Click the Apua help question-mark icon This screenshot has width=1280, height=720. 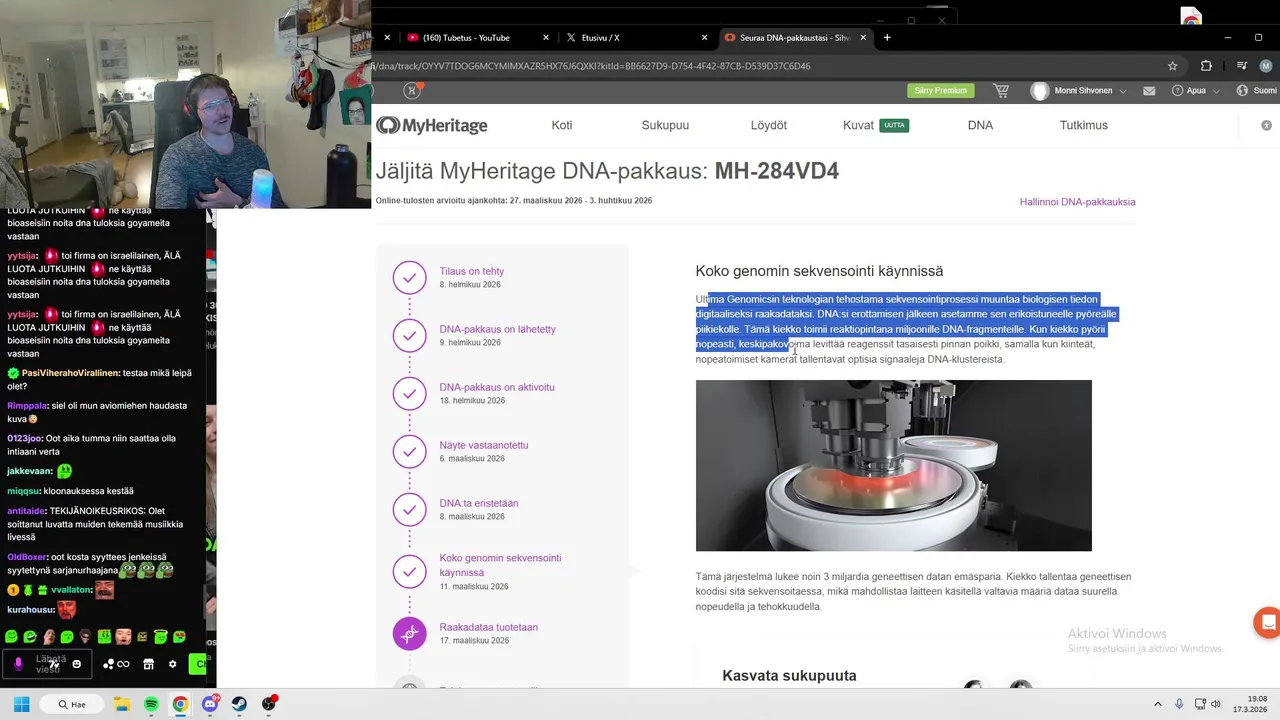(1176, 90)
